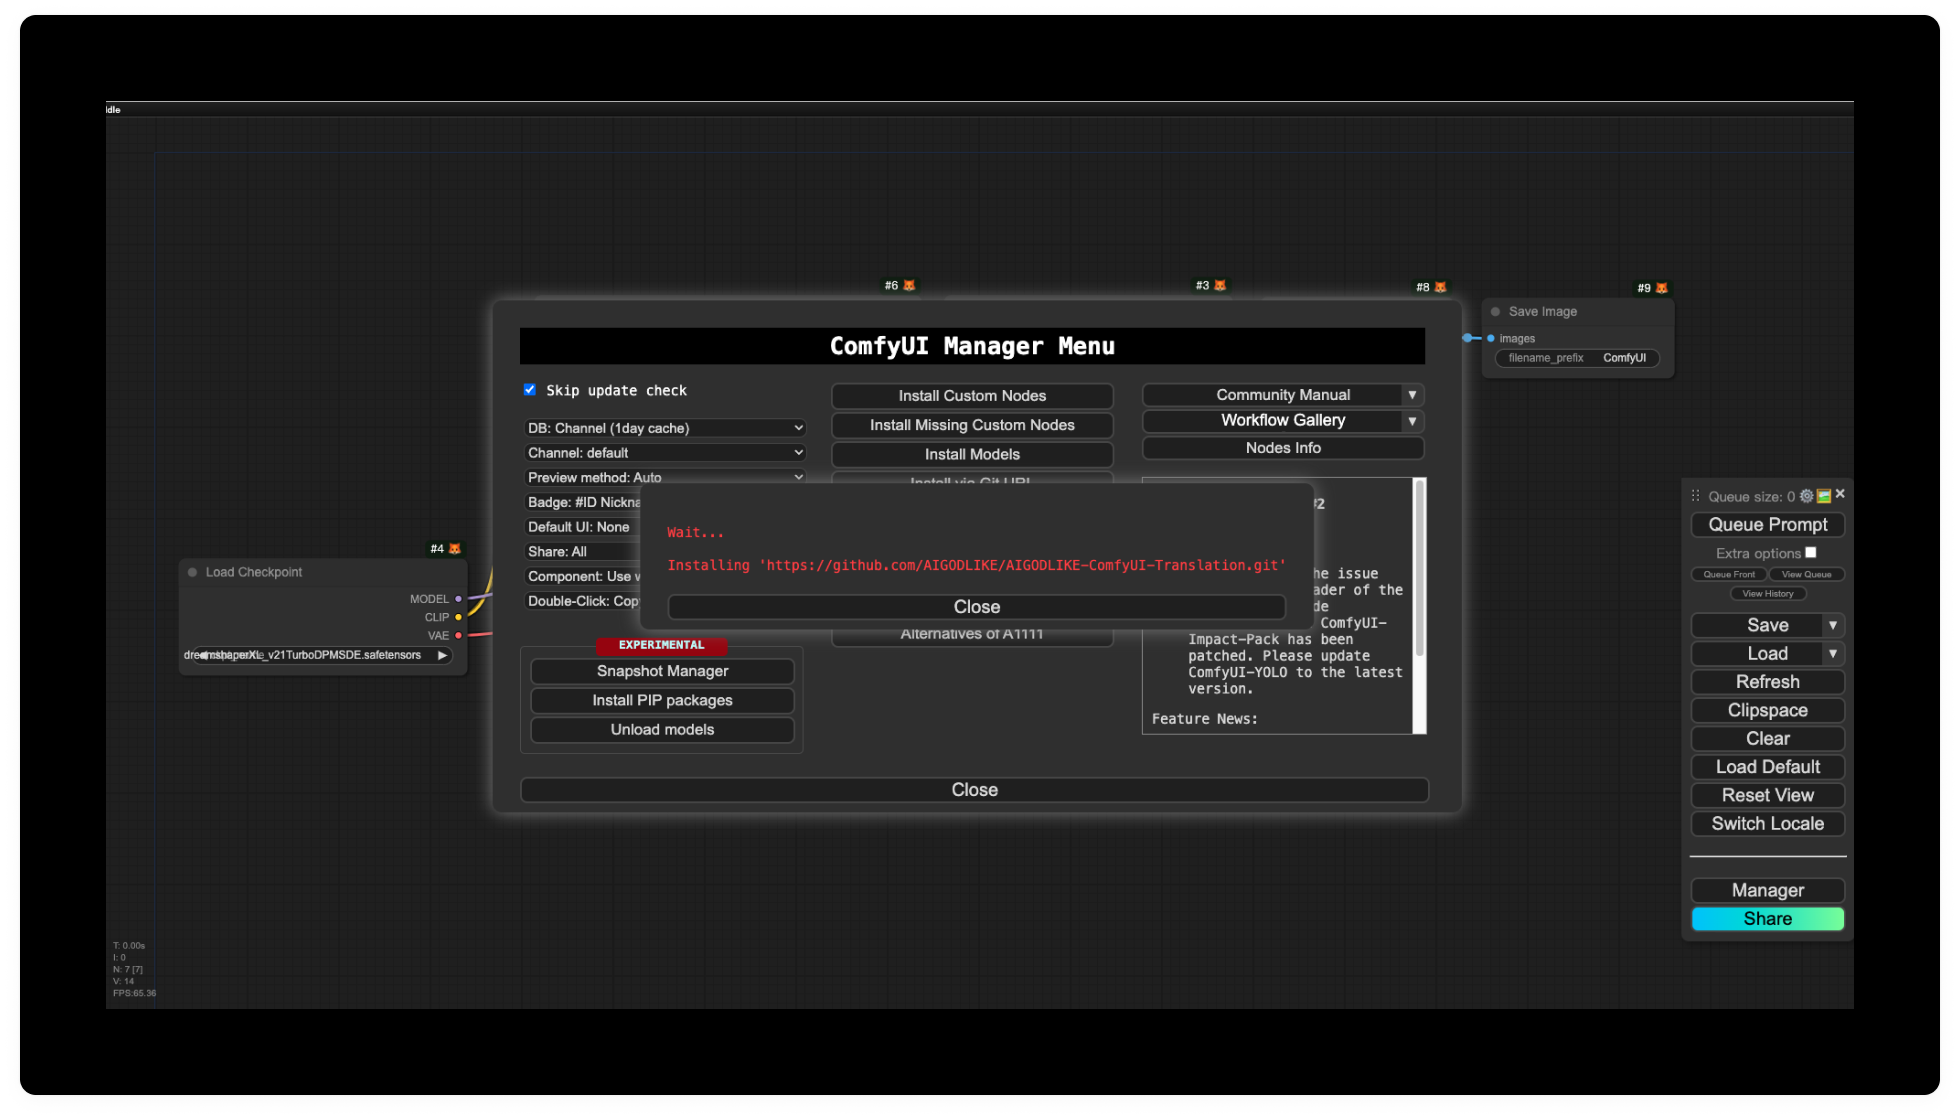
Task: Open Community Manual
Action: [1283, 395]
